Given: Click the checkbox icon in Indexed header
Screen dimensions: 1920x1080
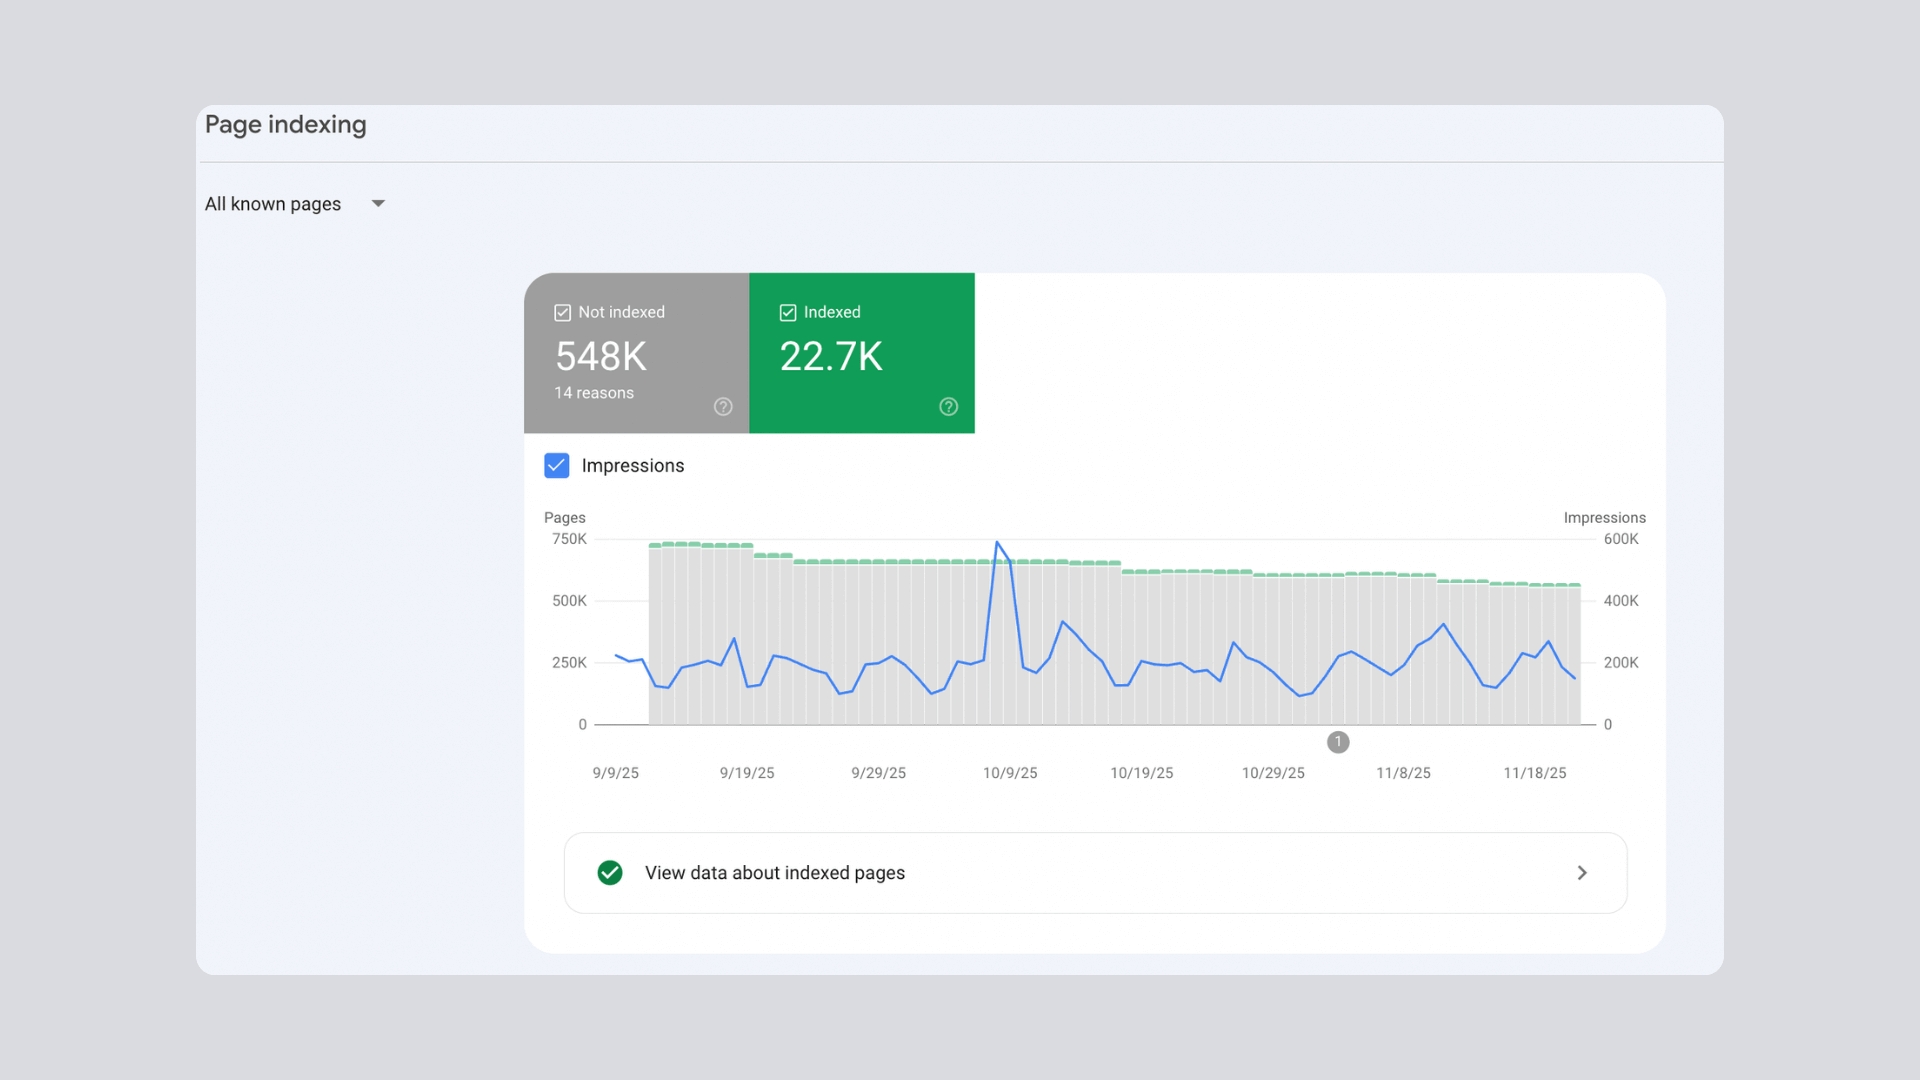Looking at the screenshot, I should (788, 312).
